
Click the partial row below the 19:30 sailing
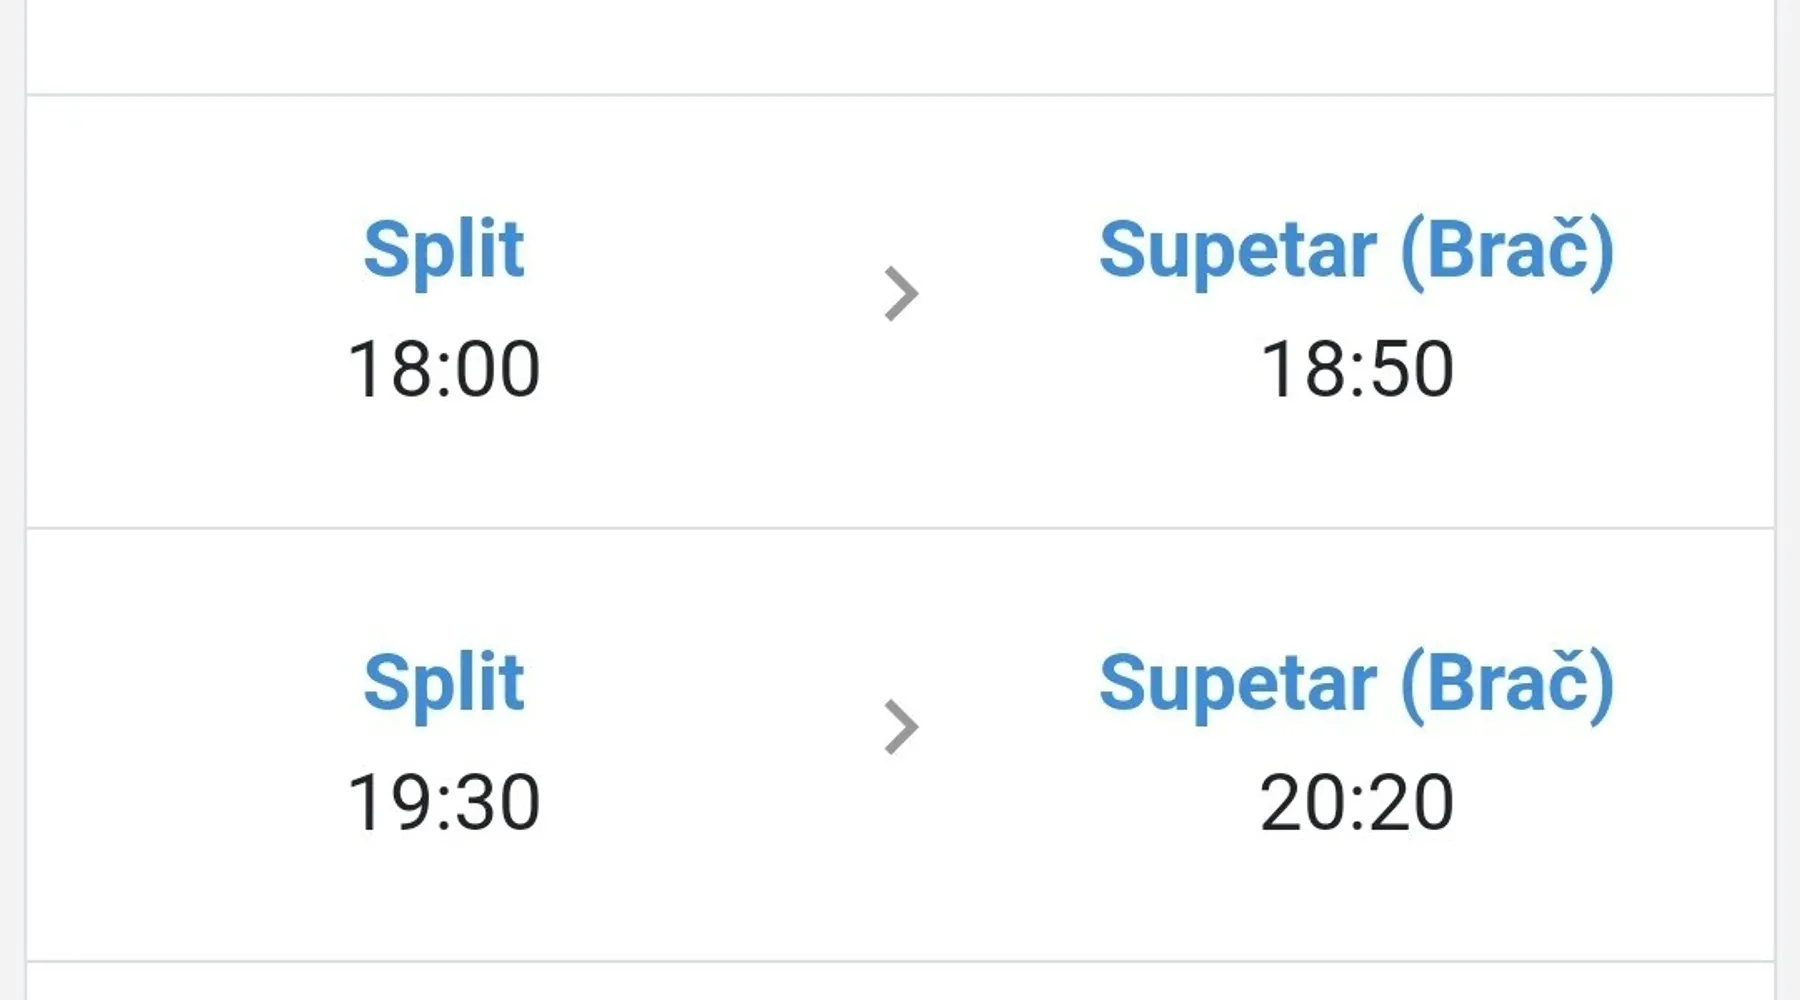click(900, 982)
